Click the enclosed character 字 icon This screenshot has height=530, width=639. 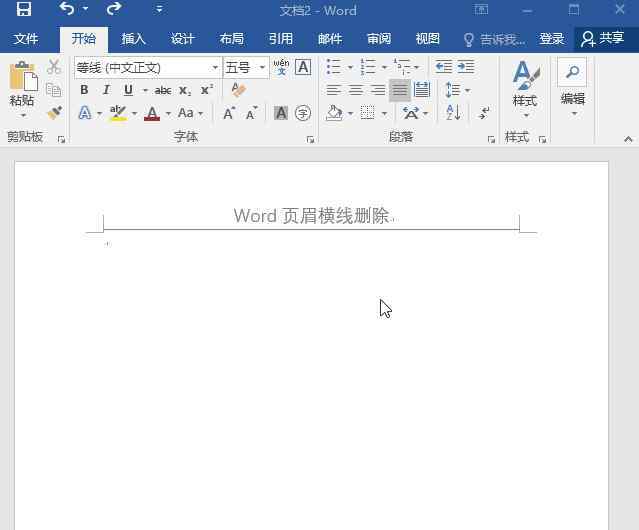click(x=303, y=113)
